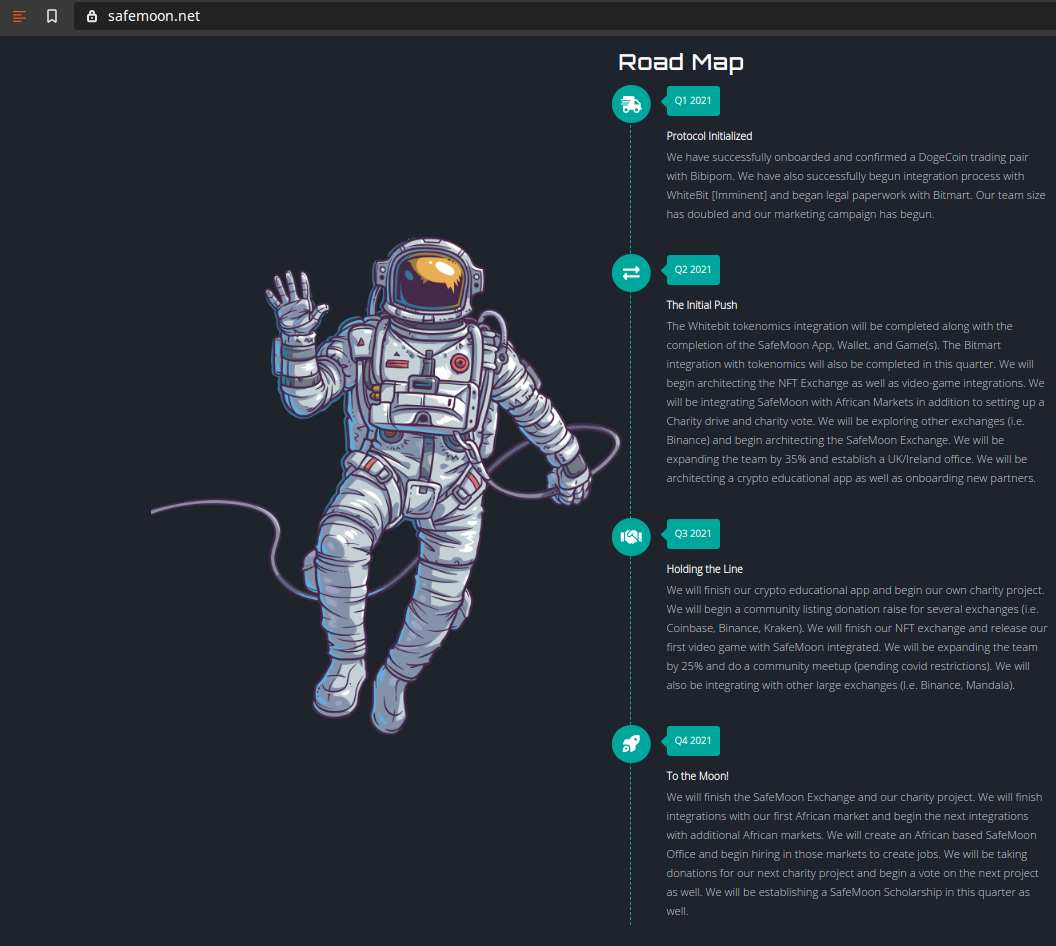
Task: View site security via the padlock icon
Action: [92, 16]
